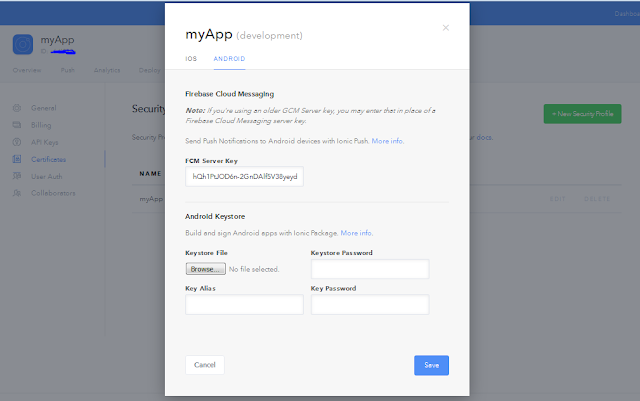Follow the docs link in the background page
640x401 pixels.
point(484,137)
